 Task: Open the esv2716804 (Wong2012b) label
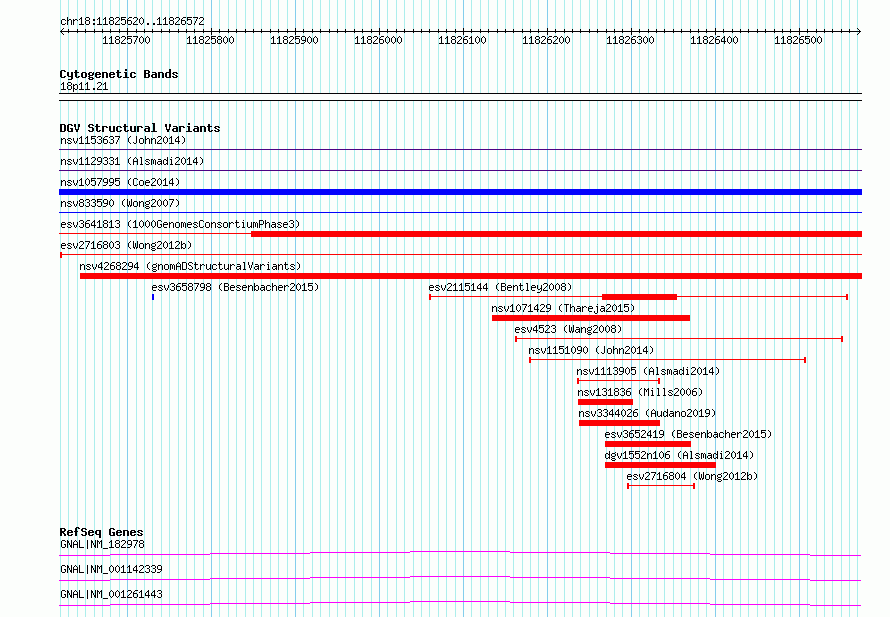692,476
